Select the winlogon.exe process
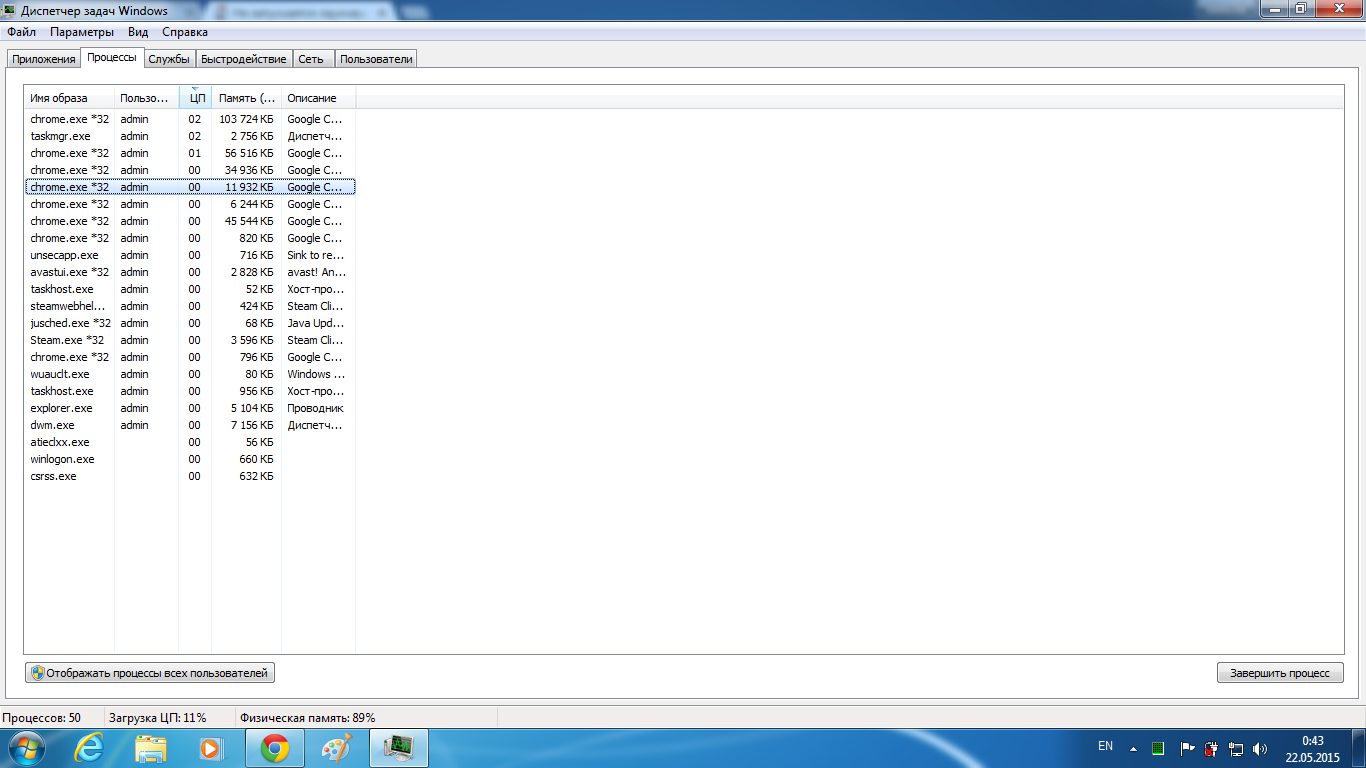 190,459
